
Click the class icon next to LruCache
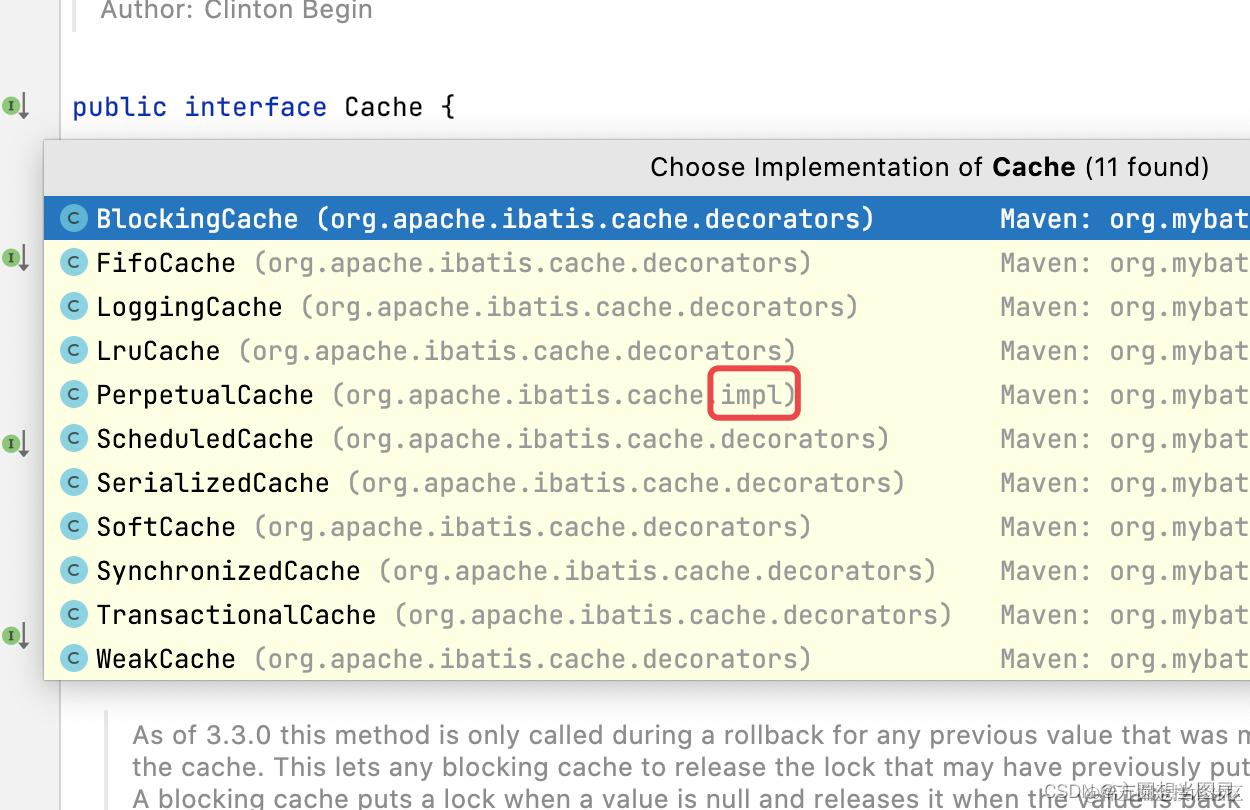click(74, 351)
